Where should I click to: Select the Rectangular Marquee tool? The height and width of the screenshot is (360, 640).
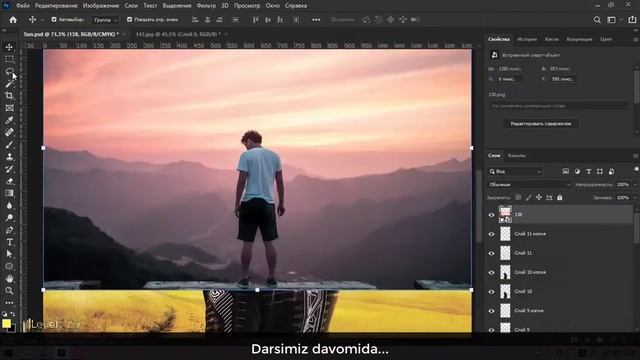(9, 59)
